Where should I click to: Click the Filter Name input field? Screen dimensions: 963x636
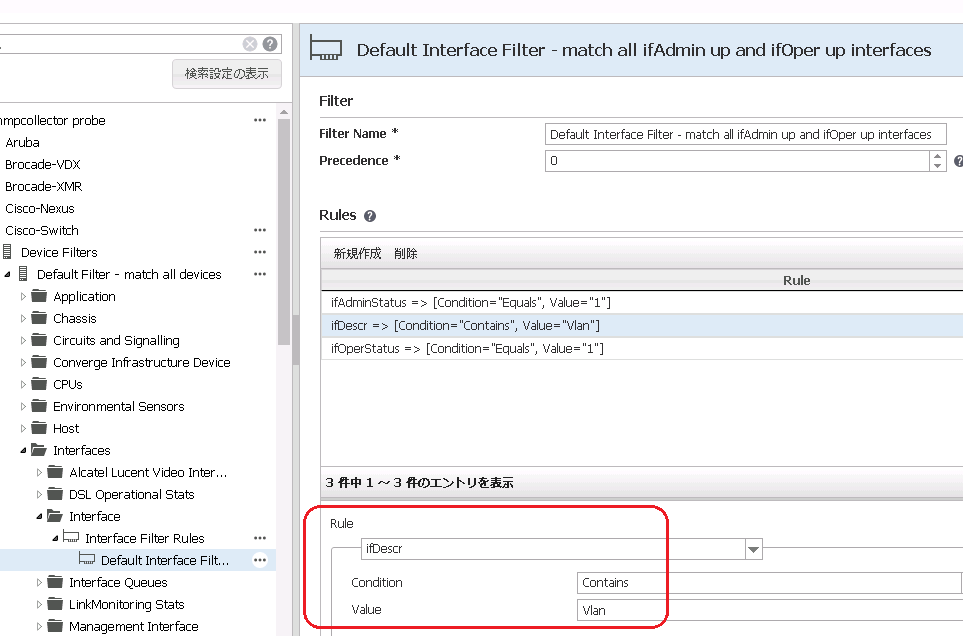point(745,134)
